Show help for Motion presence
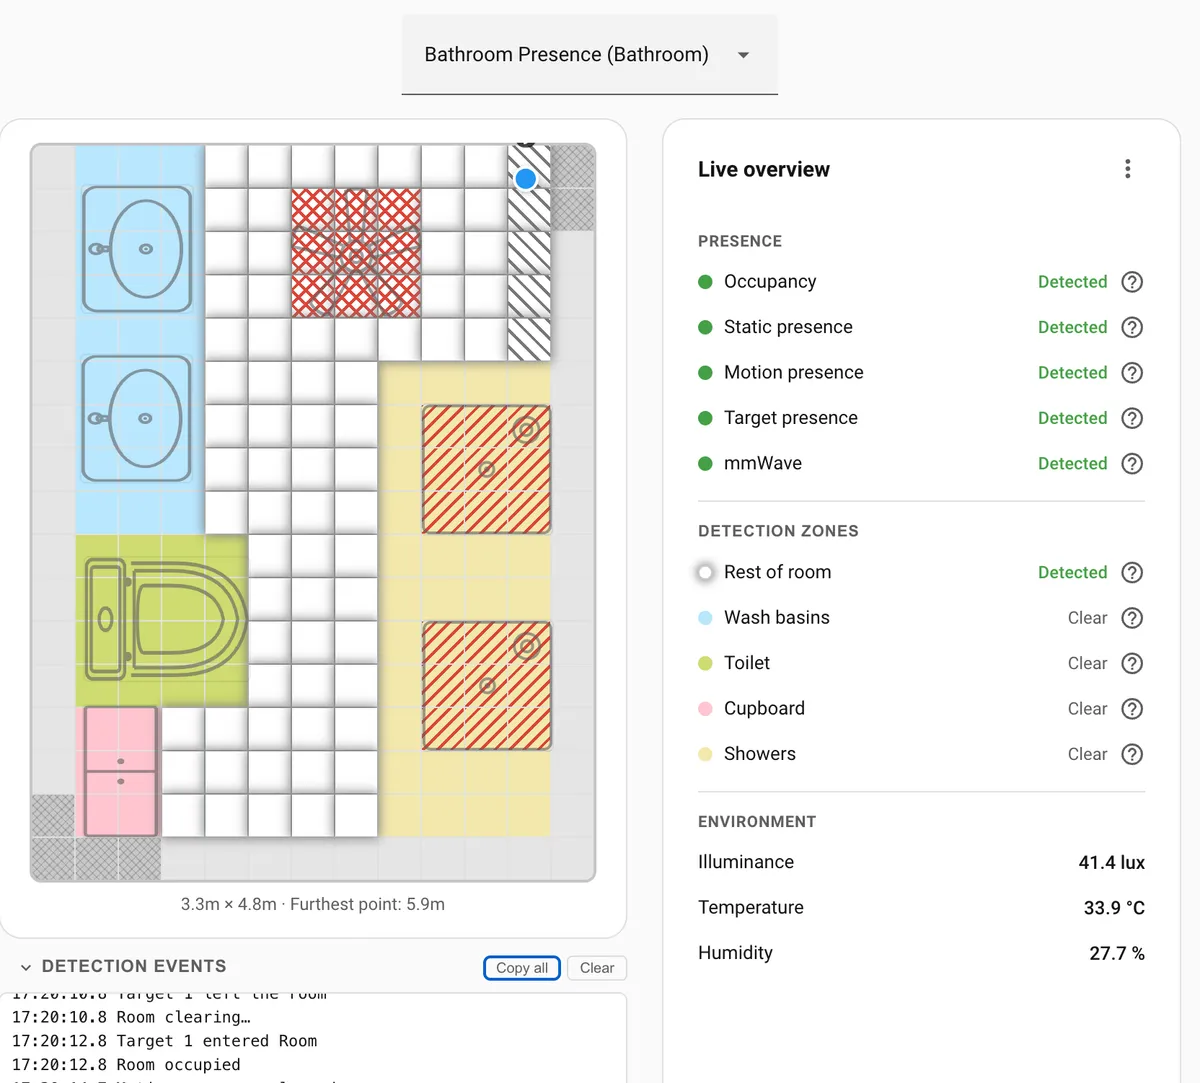Screen dimensions: 1200x1083 tap(1132, 373)
